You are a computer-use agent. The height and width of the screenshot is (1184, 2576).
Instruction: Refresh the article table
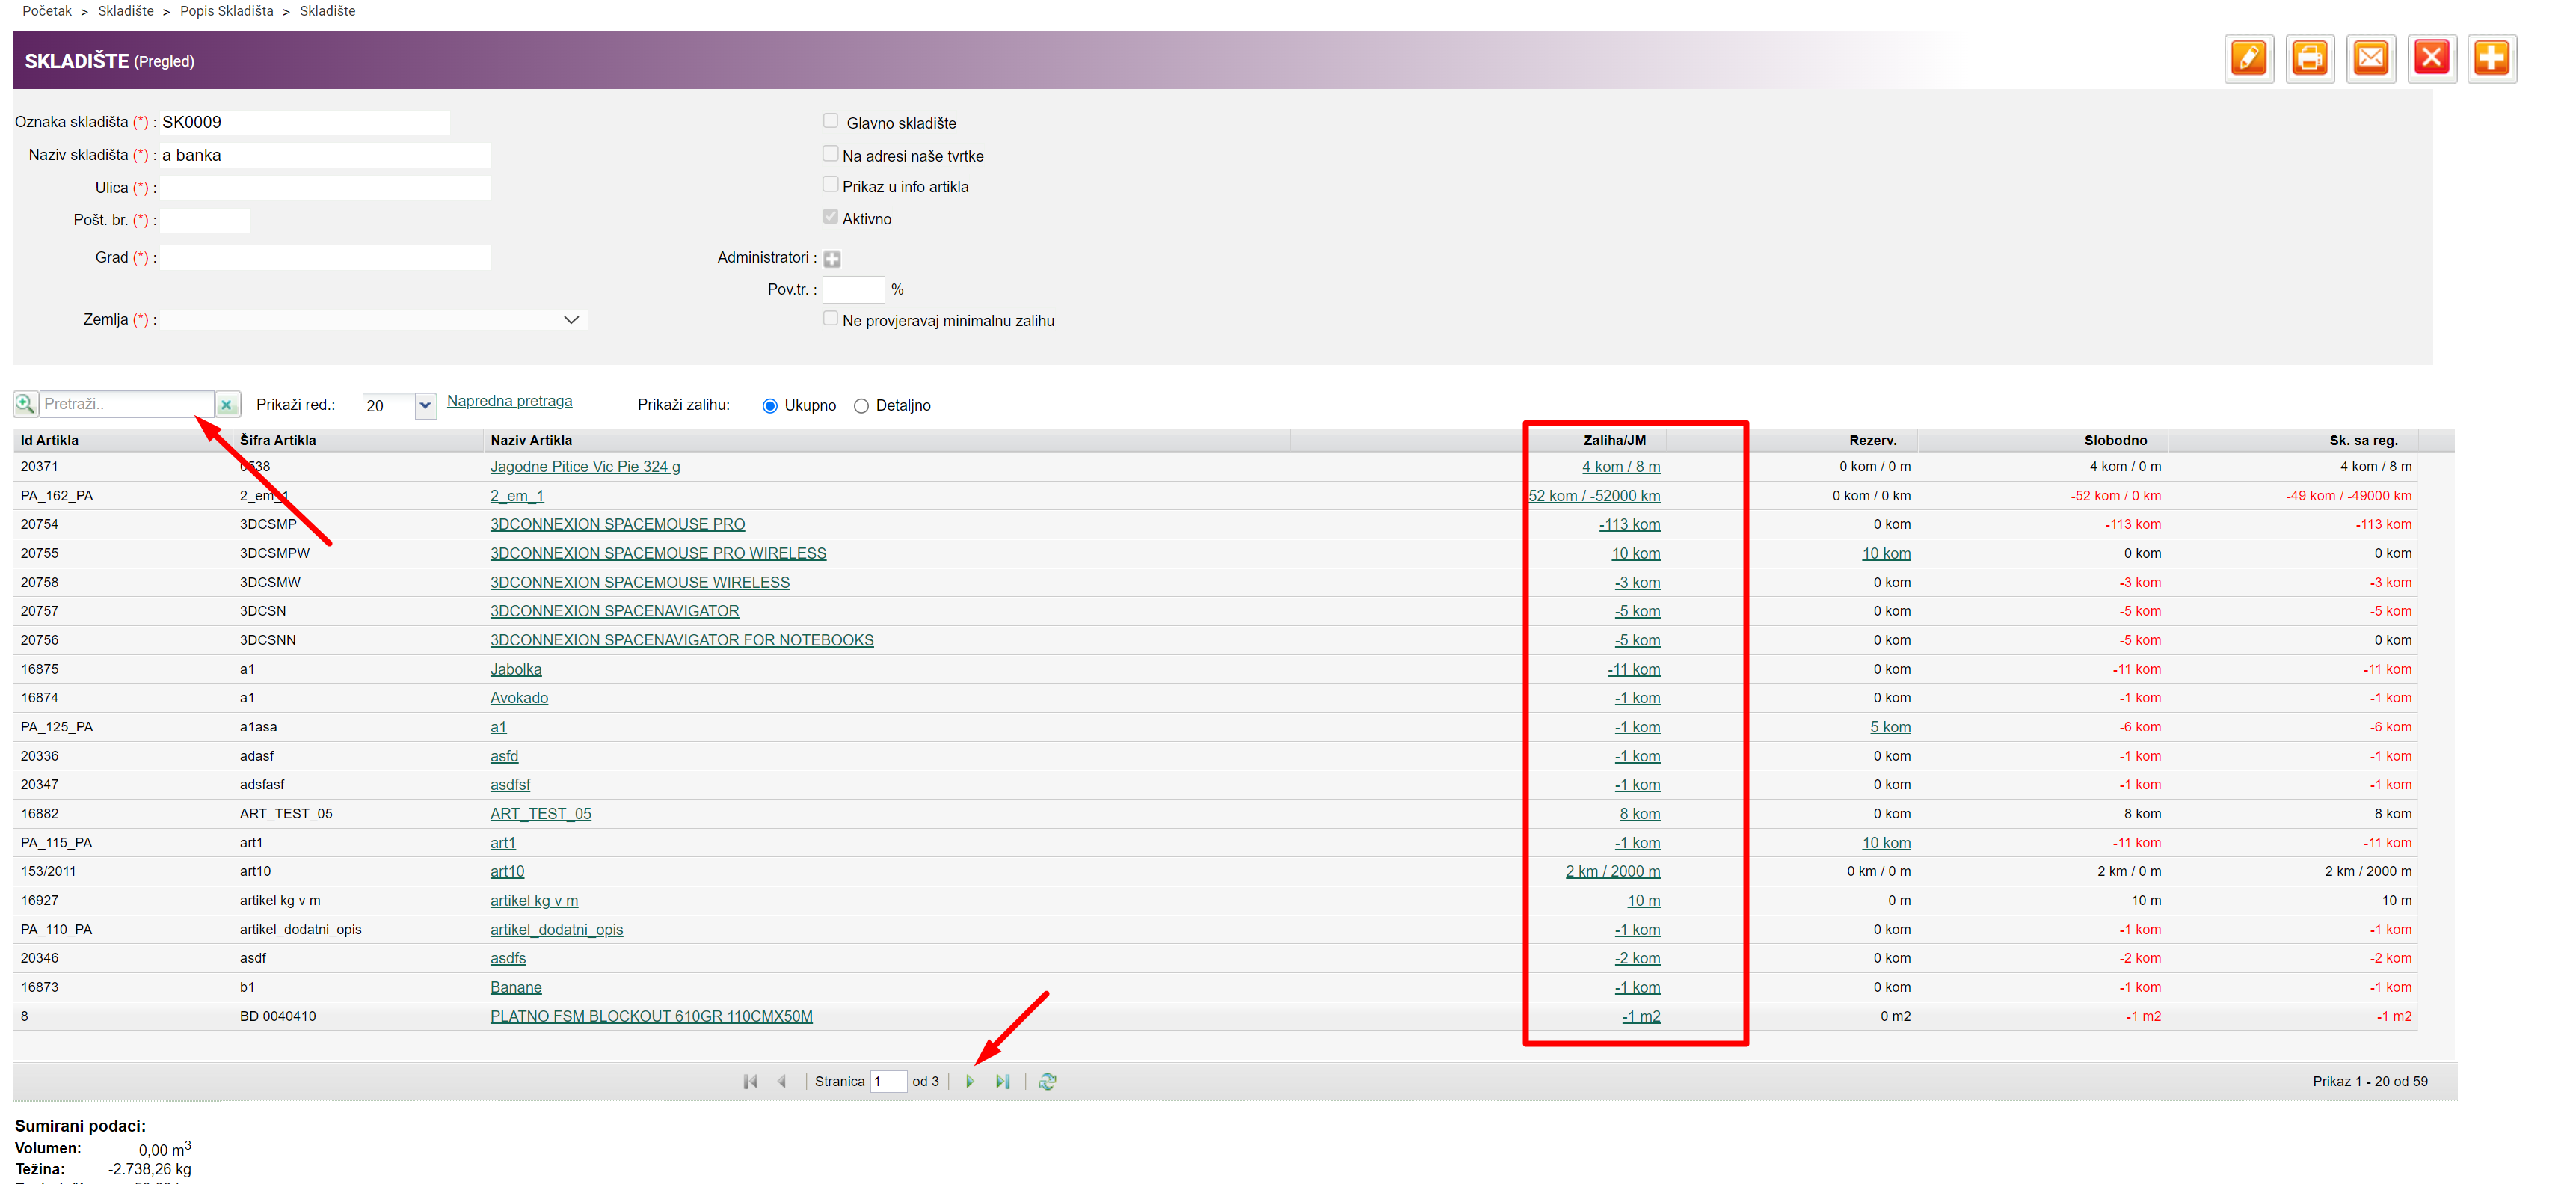coord(1047,1081)
